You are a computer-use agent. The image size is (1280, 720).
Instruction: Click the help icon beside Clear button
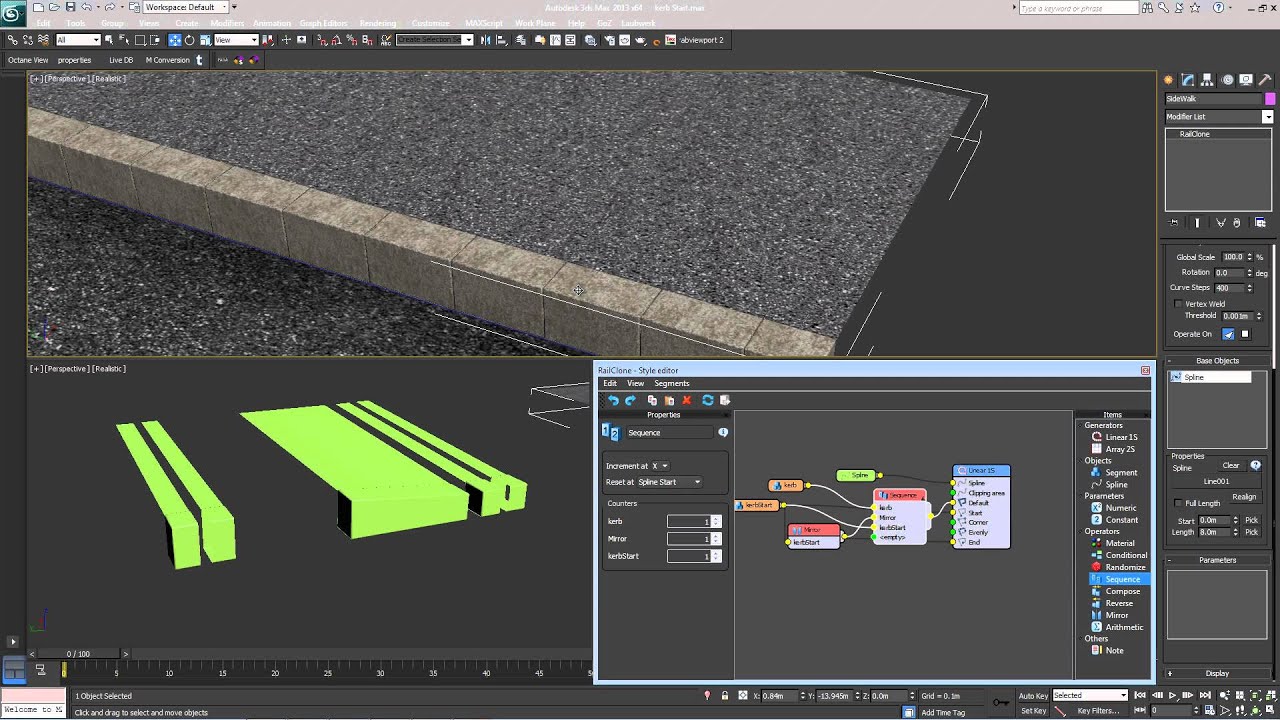coord(1255,466)
